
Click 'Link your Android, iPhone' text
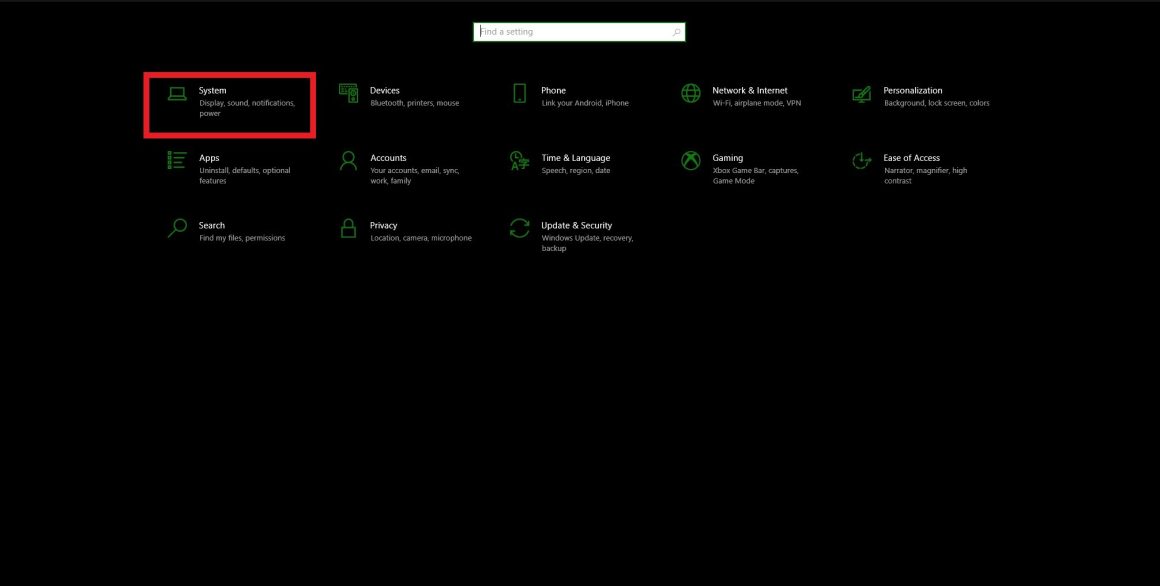[x=585, y=103]
